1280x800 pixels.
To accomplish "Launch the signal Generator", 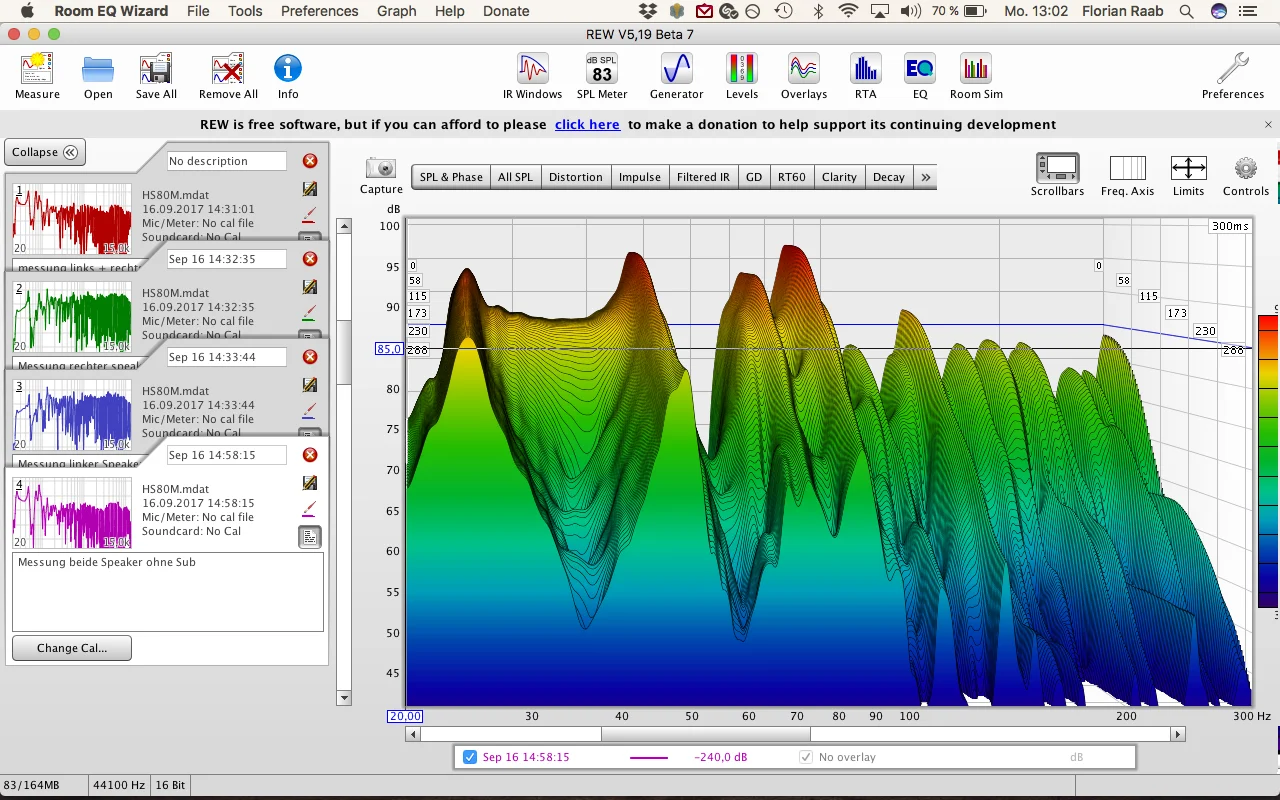I will tap(677, 76).
